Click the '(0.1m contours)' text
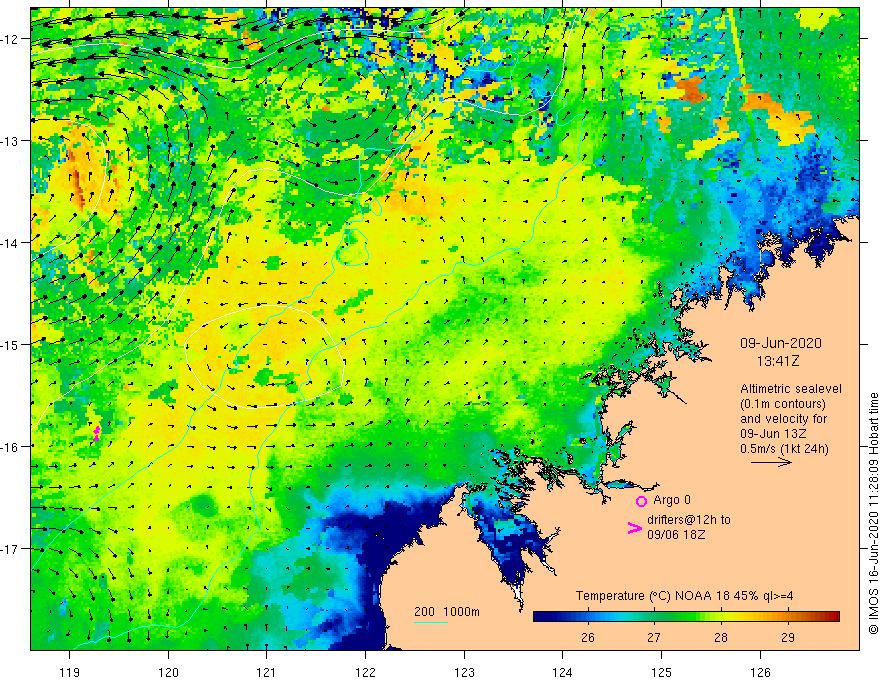880x680 pixels. pos(783,404)
